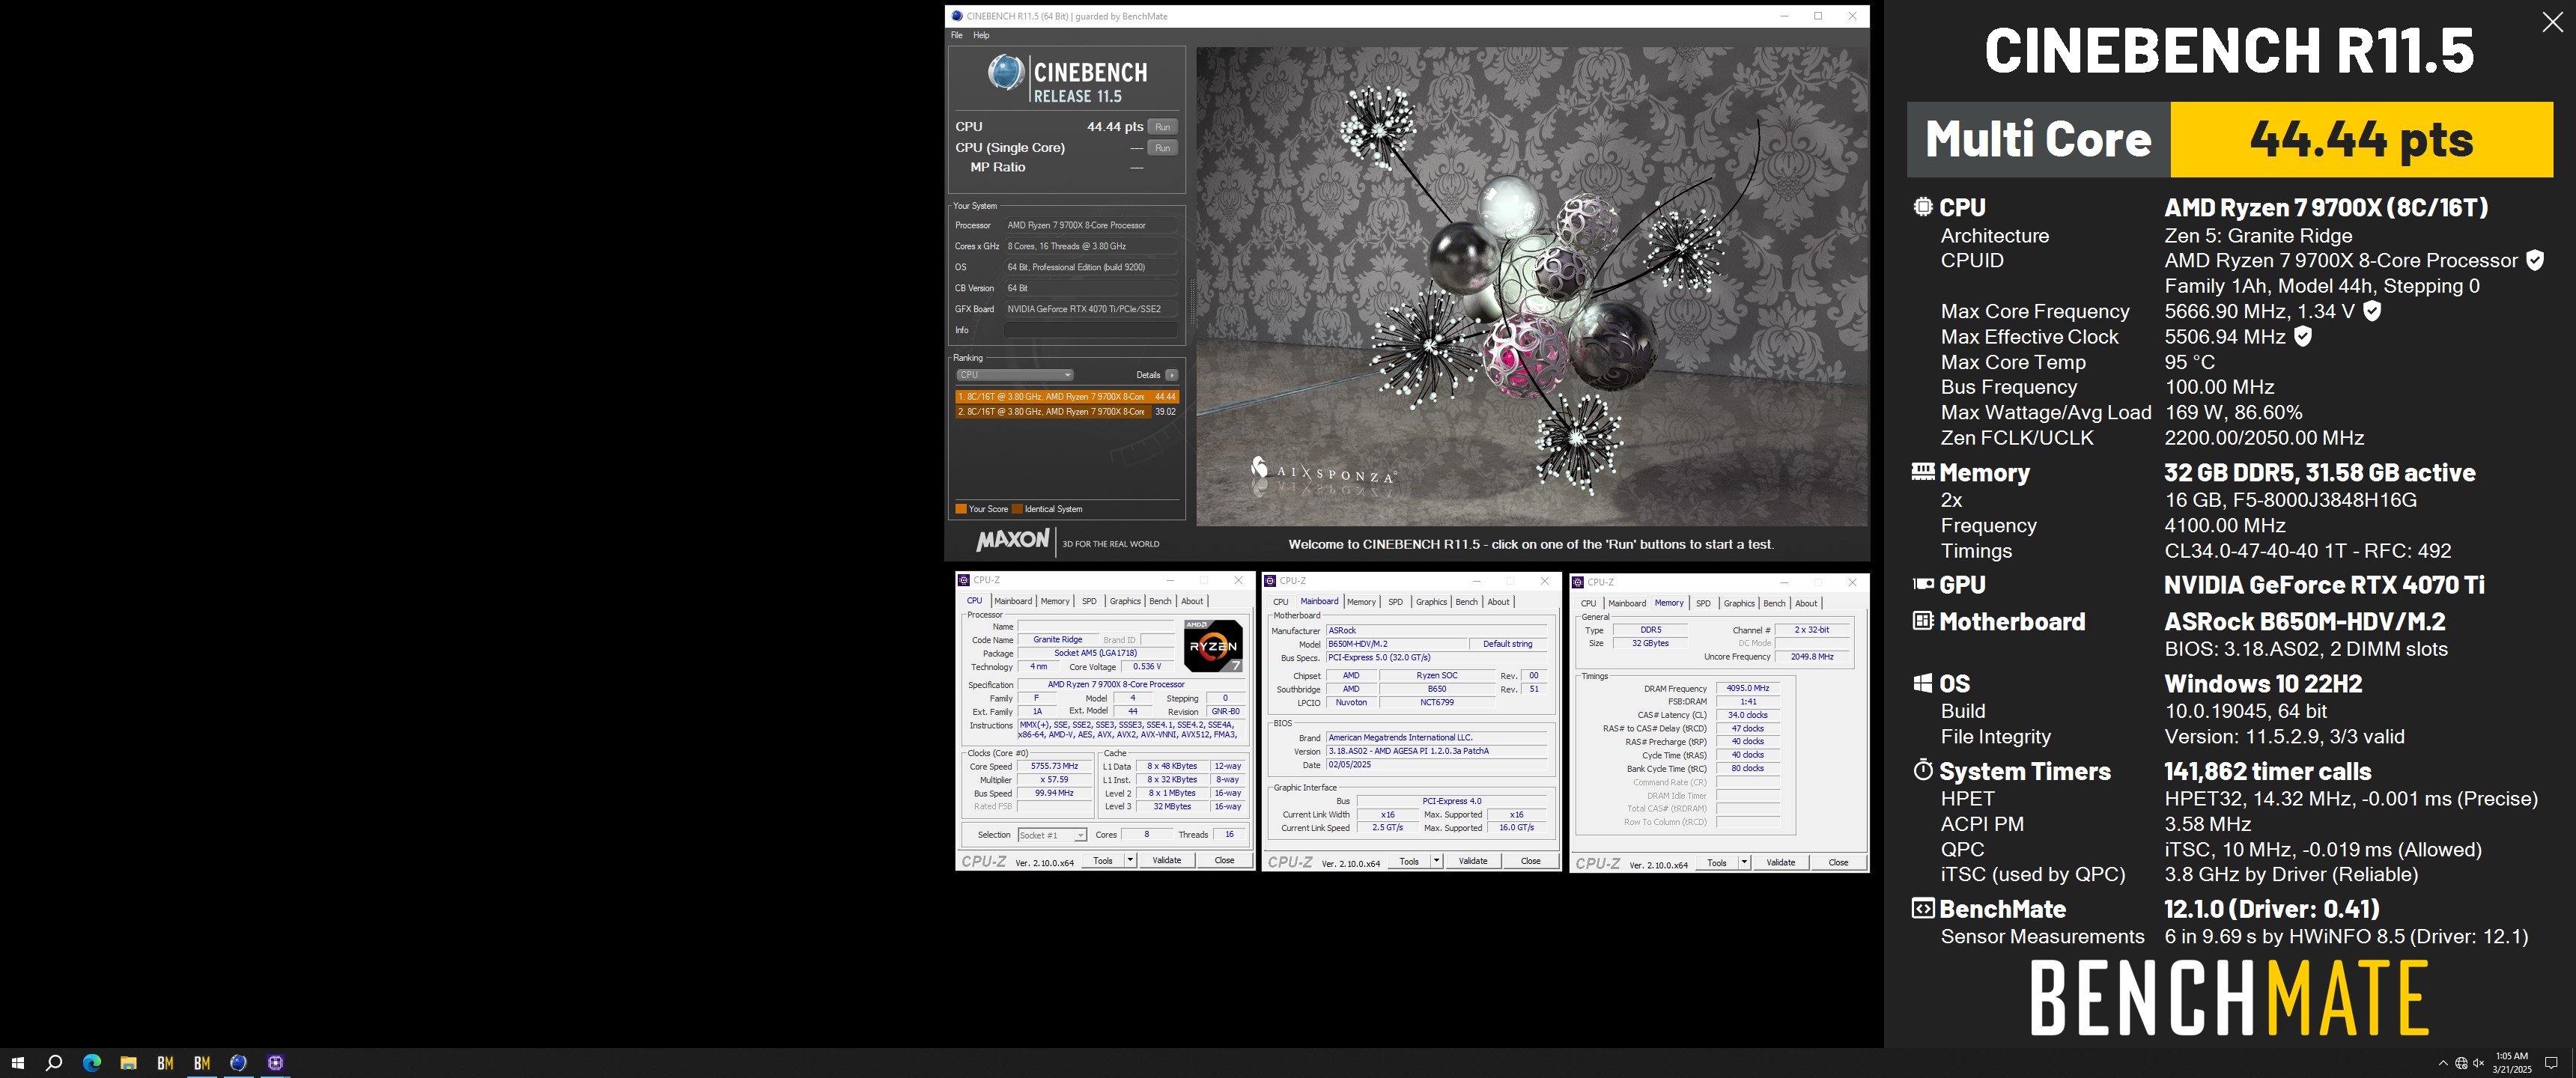The height and width of the screenshot is (1078, 2576).
Task: Select ranking row scoring 39.02
Action: [1067, 412]
